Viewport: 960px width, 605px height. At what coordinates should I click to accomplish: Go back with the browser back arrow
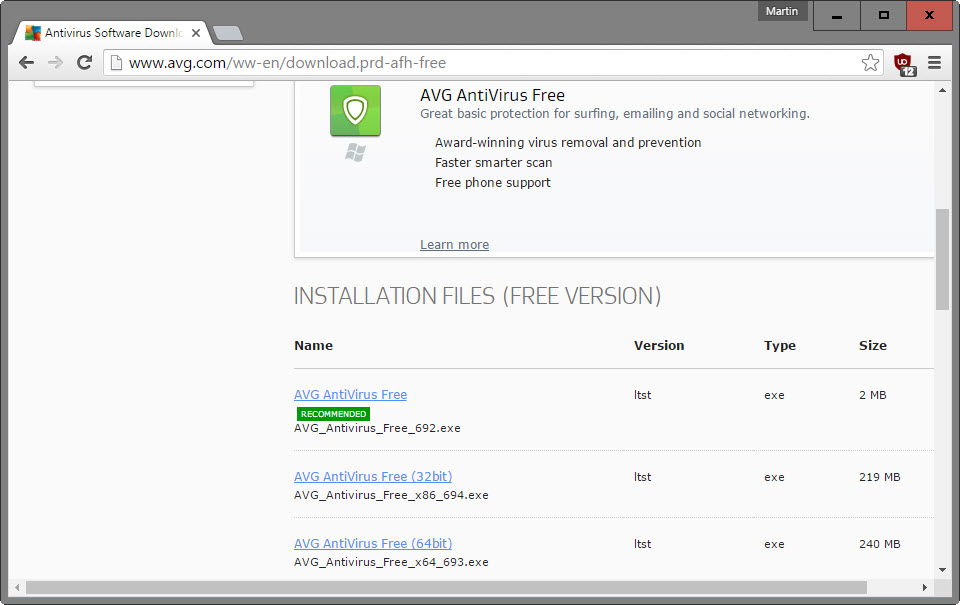(26, 62)
